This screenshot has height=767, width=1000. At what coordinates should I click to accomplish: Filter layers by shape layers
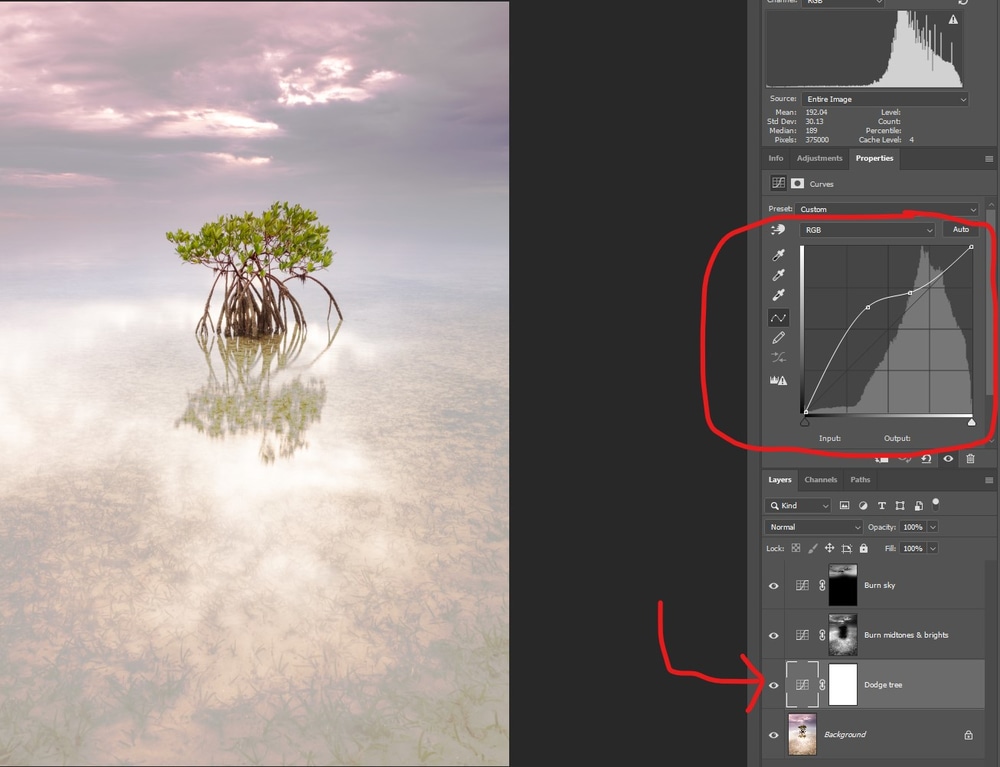click(900, 506)
